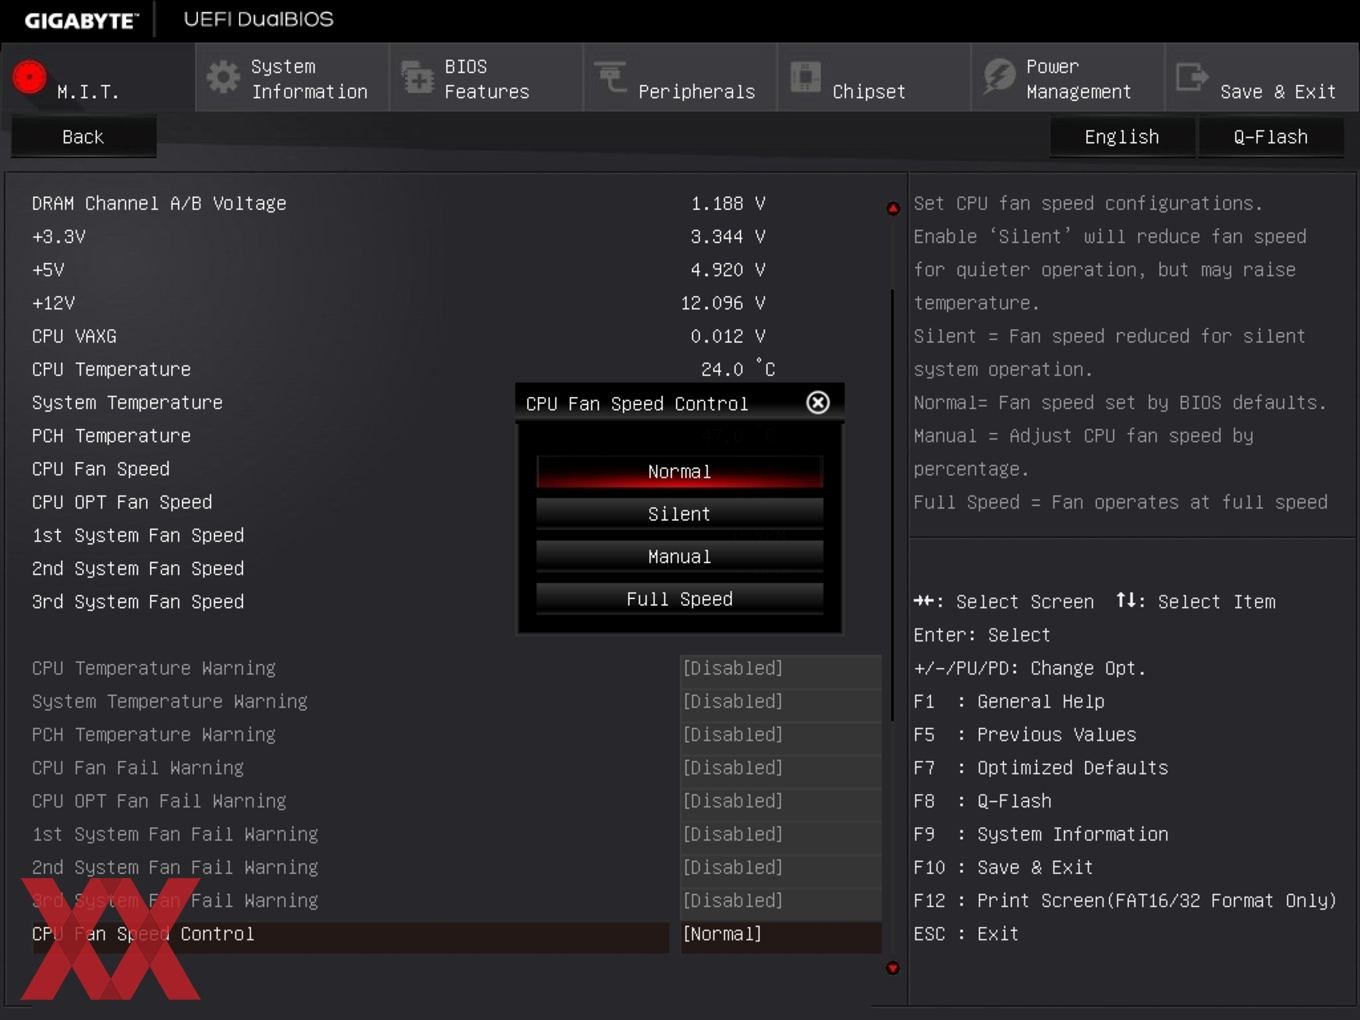Close the CPU Fan Speed Control popup
The image size is (1360, 1020).
tap(818, 402)
